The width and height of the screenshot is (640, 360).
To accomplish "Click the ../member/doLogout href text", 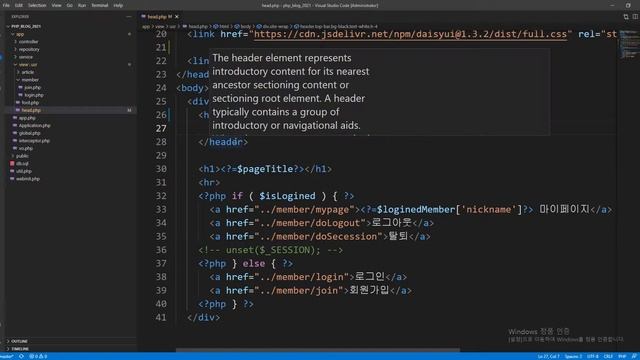I will (313, 223).
